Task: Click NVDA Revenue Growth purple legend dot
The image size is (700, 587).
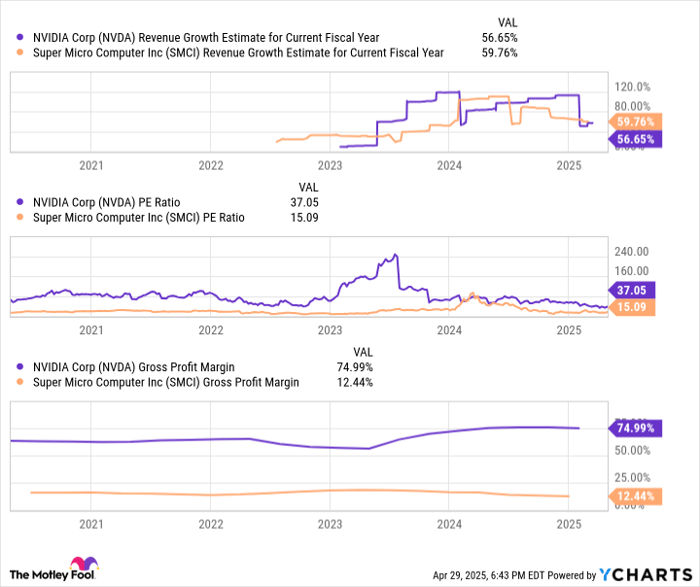Action: point(12,37)
